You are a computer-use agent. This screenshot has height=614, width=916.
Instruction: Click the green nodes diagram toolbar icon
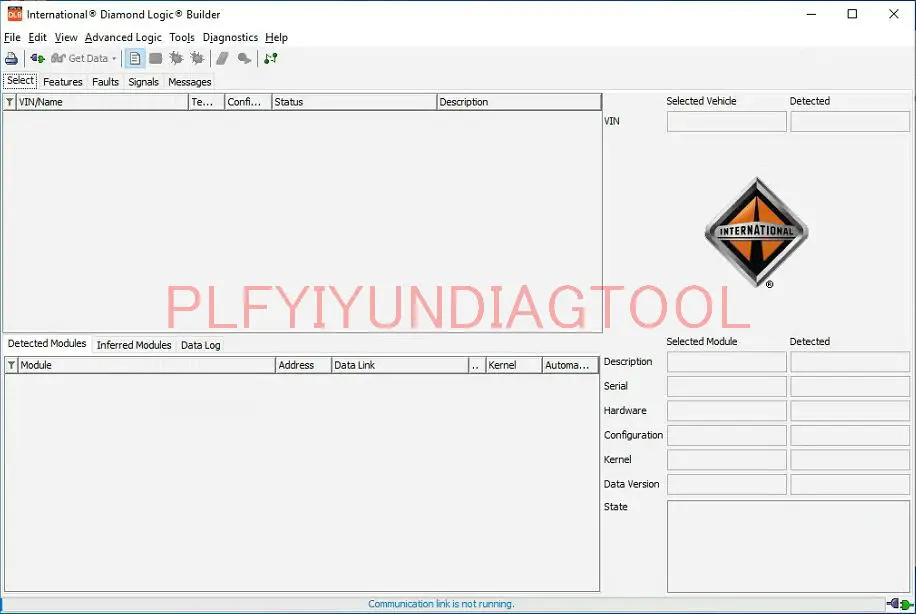point(270,58)
